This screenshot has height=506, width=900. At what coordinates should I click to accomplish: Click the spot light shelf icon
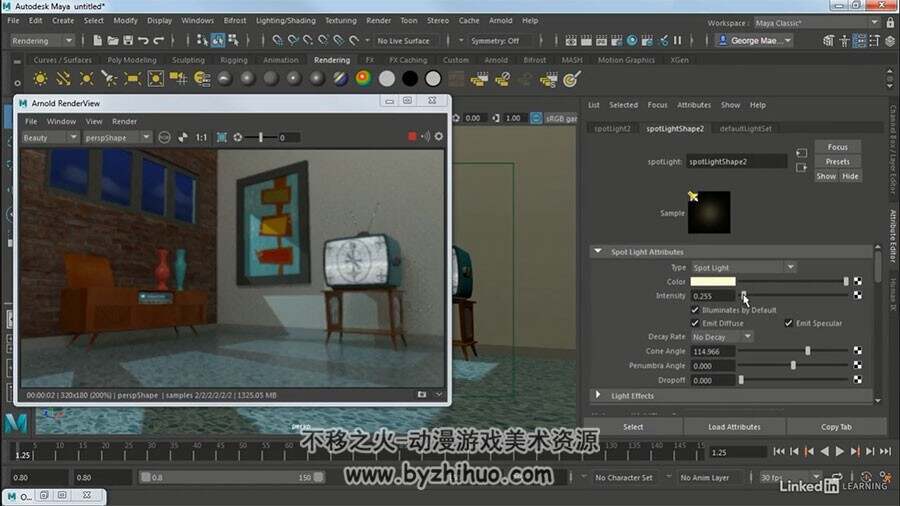pos(109,79)
